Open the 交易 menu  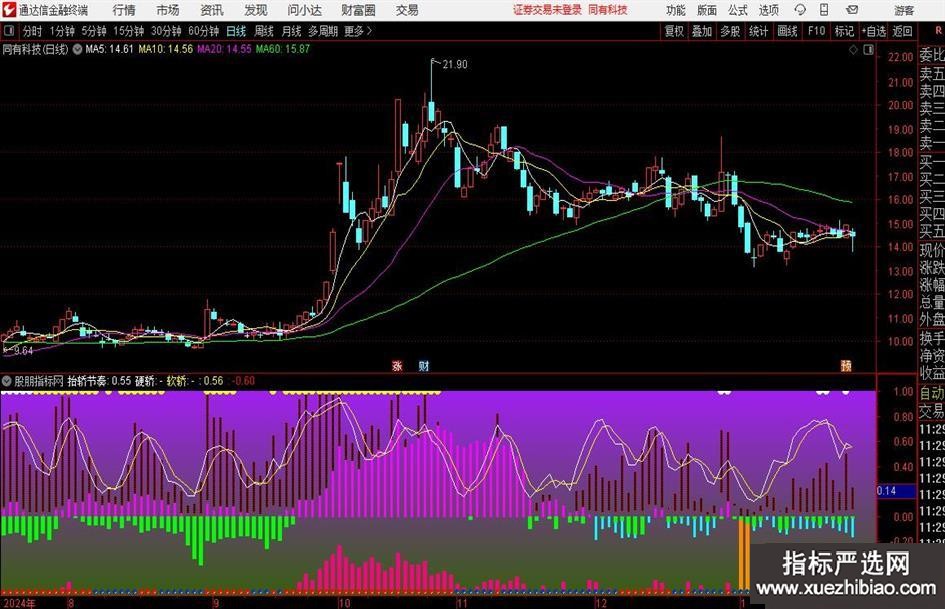(x=407, y=10)
